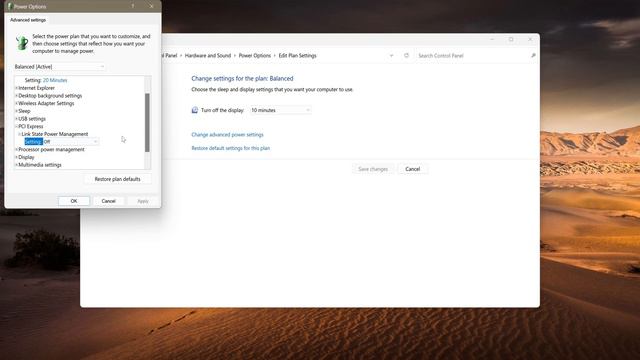Click the Save changes button

373,169
